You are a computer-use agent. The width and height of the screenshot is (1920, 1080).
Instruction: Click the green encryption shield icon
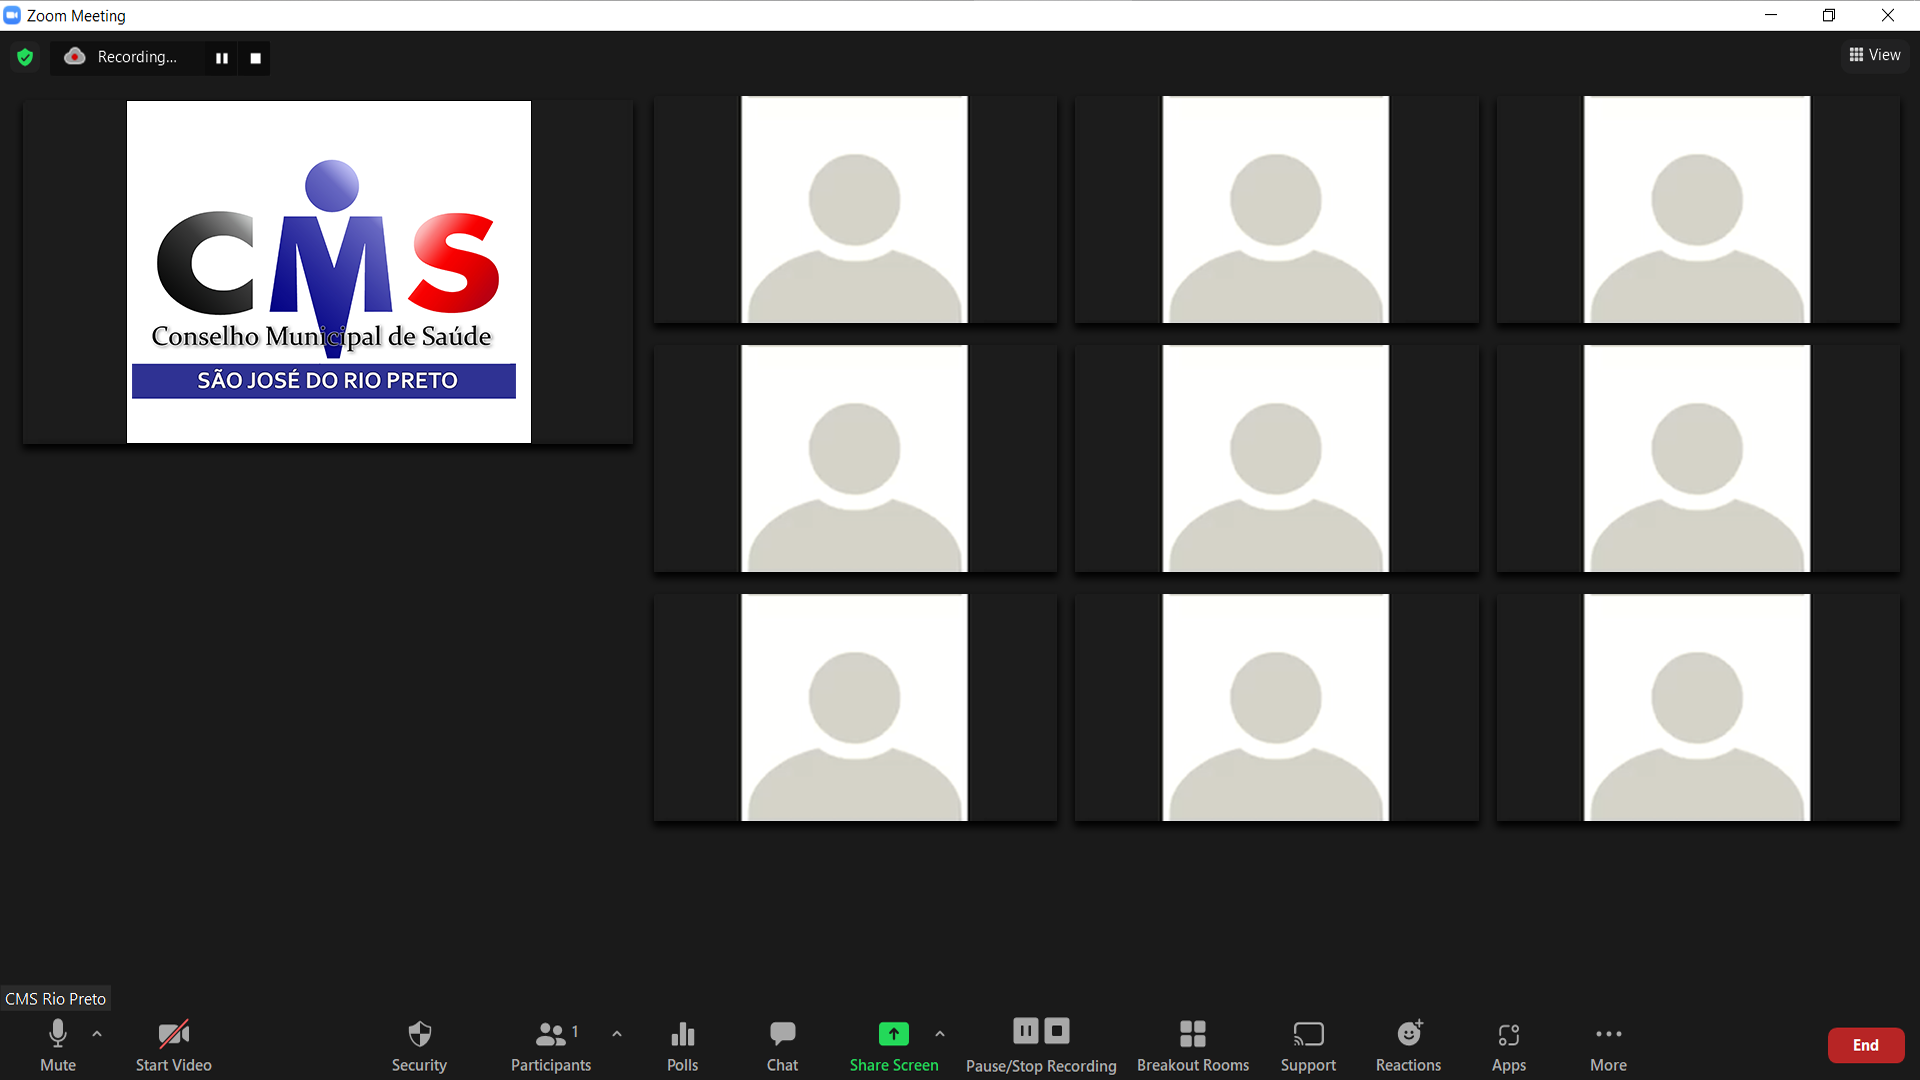coord(26,57)
